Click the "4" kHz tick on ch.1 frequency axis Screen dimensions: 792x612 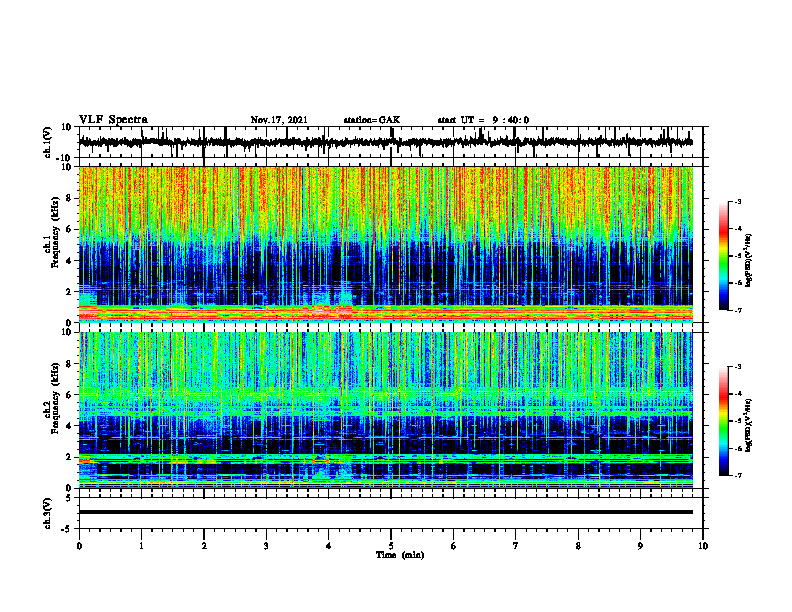(x=69, y=261)
